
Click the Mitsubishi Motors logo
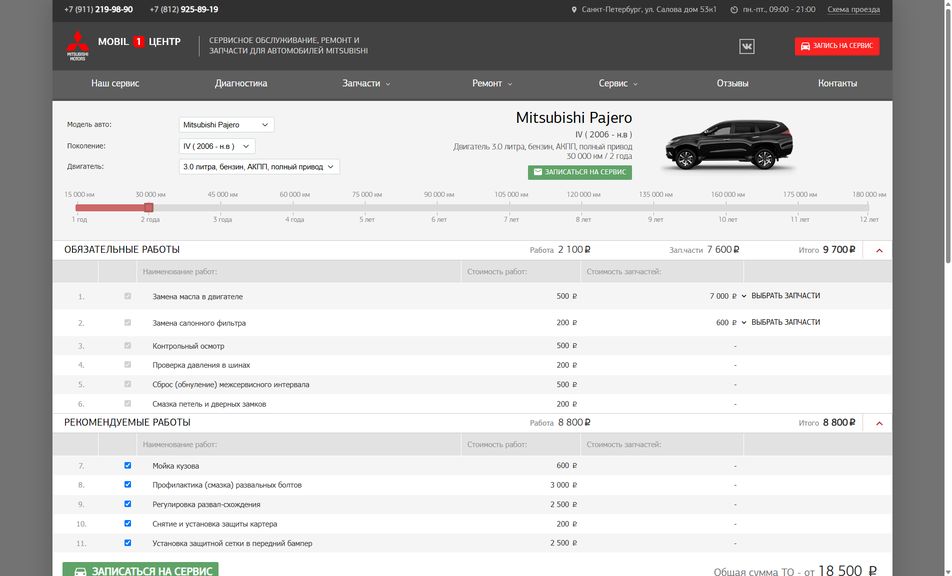(x=77, y=46)
